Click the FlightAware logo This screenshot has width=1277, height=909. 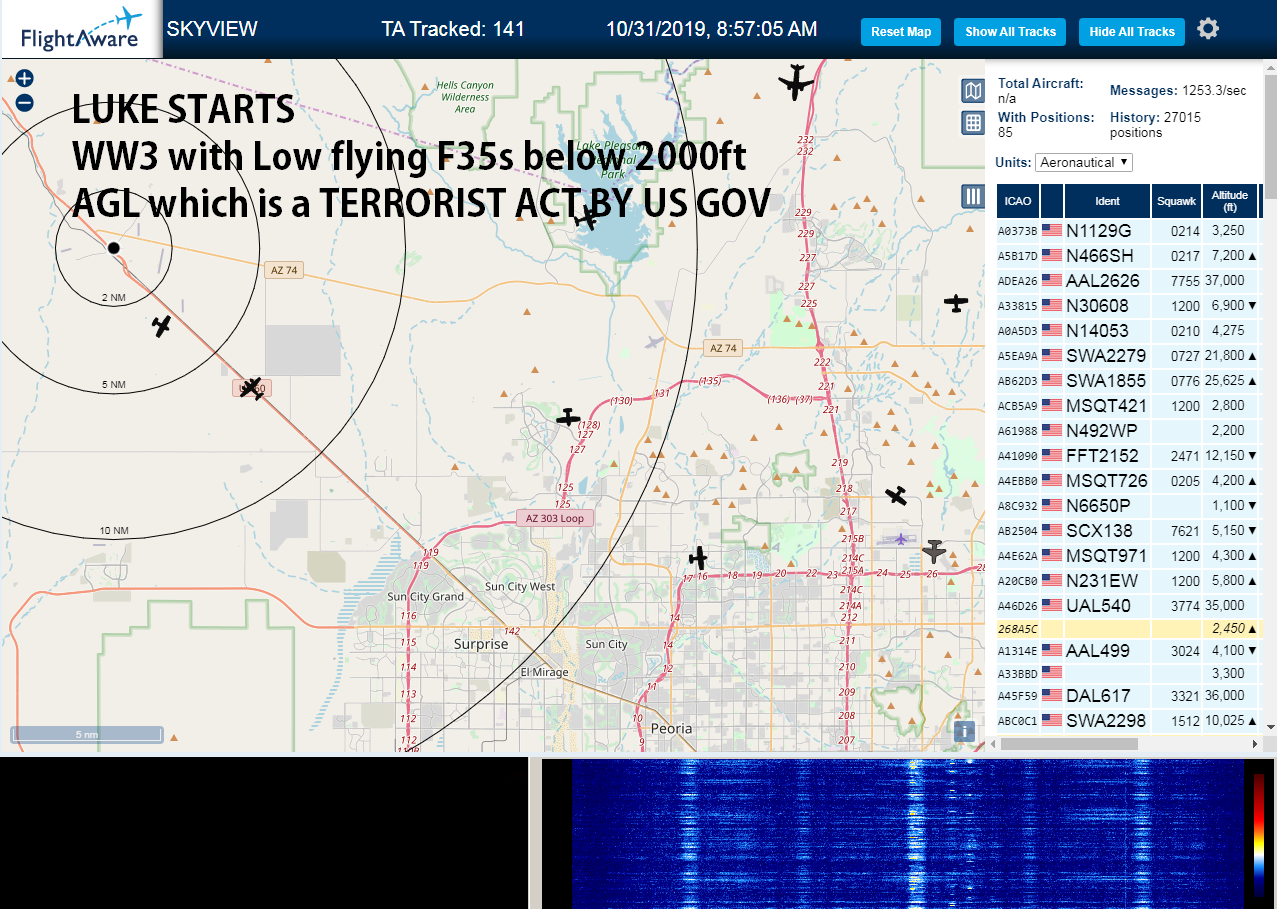tap(81, 29)
